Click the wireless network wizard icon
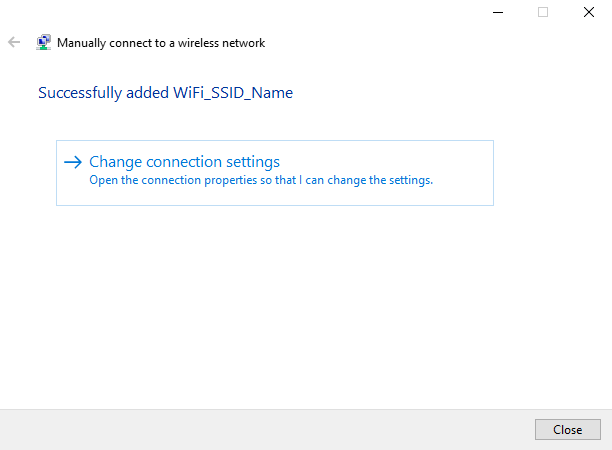This screenshot has width=612, height=450. pyautogui.click(x=44, y=43)
